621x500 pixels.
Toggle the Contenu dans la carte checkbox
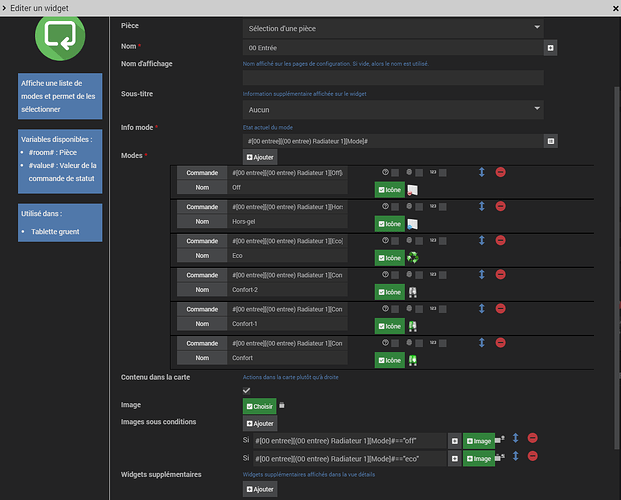coord(246,391)
